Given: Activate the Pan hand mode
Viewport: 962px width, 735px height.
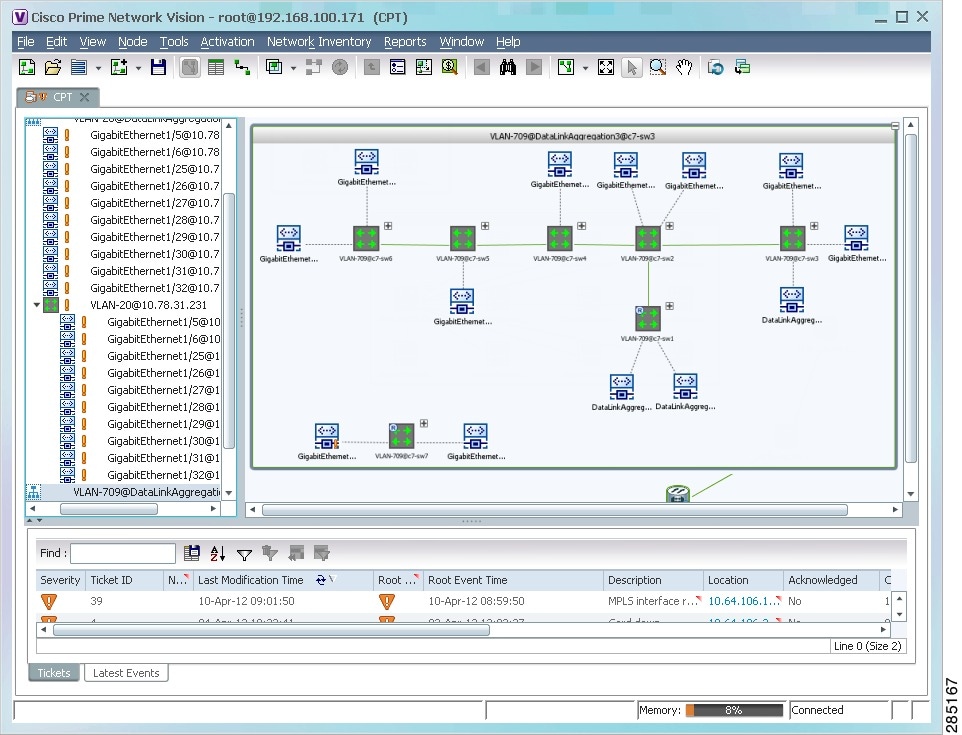Looking at the screenshot, I should (683, 67).
